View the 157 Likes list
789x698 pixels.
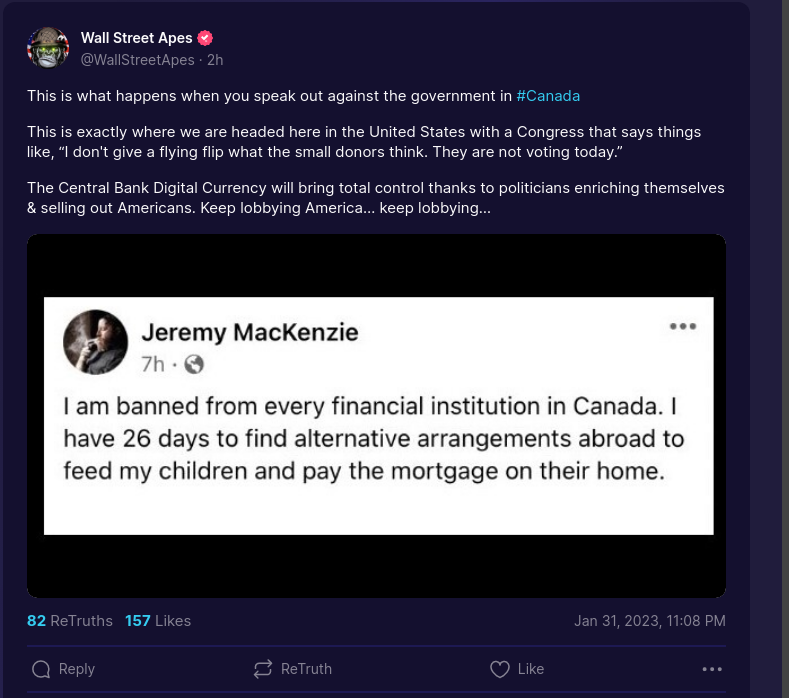(x=158, y=621)
